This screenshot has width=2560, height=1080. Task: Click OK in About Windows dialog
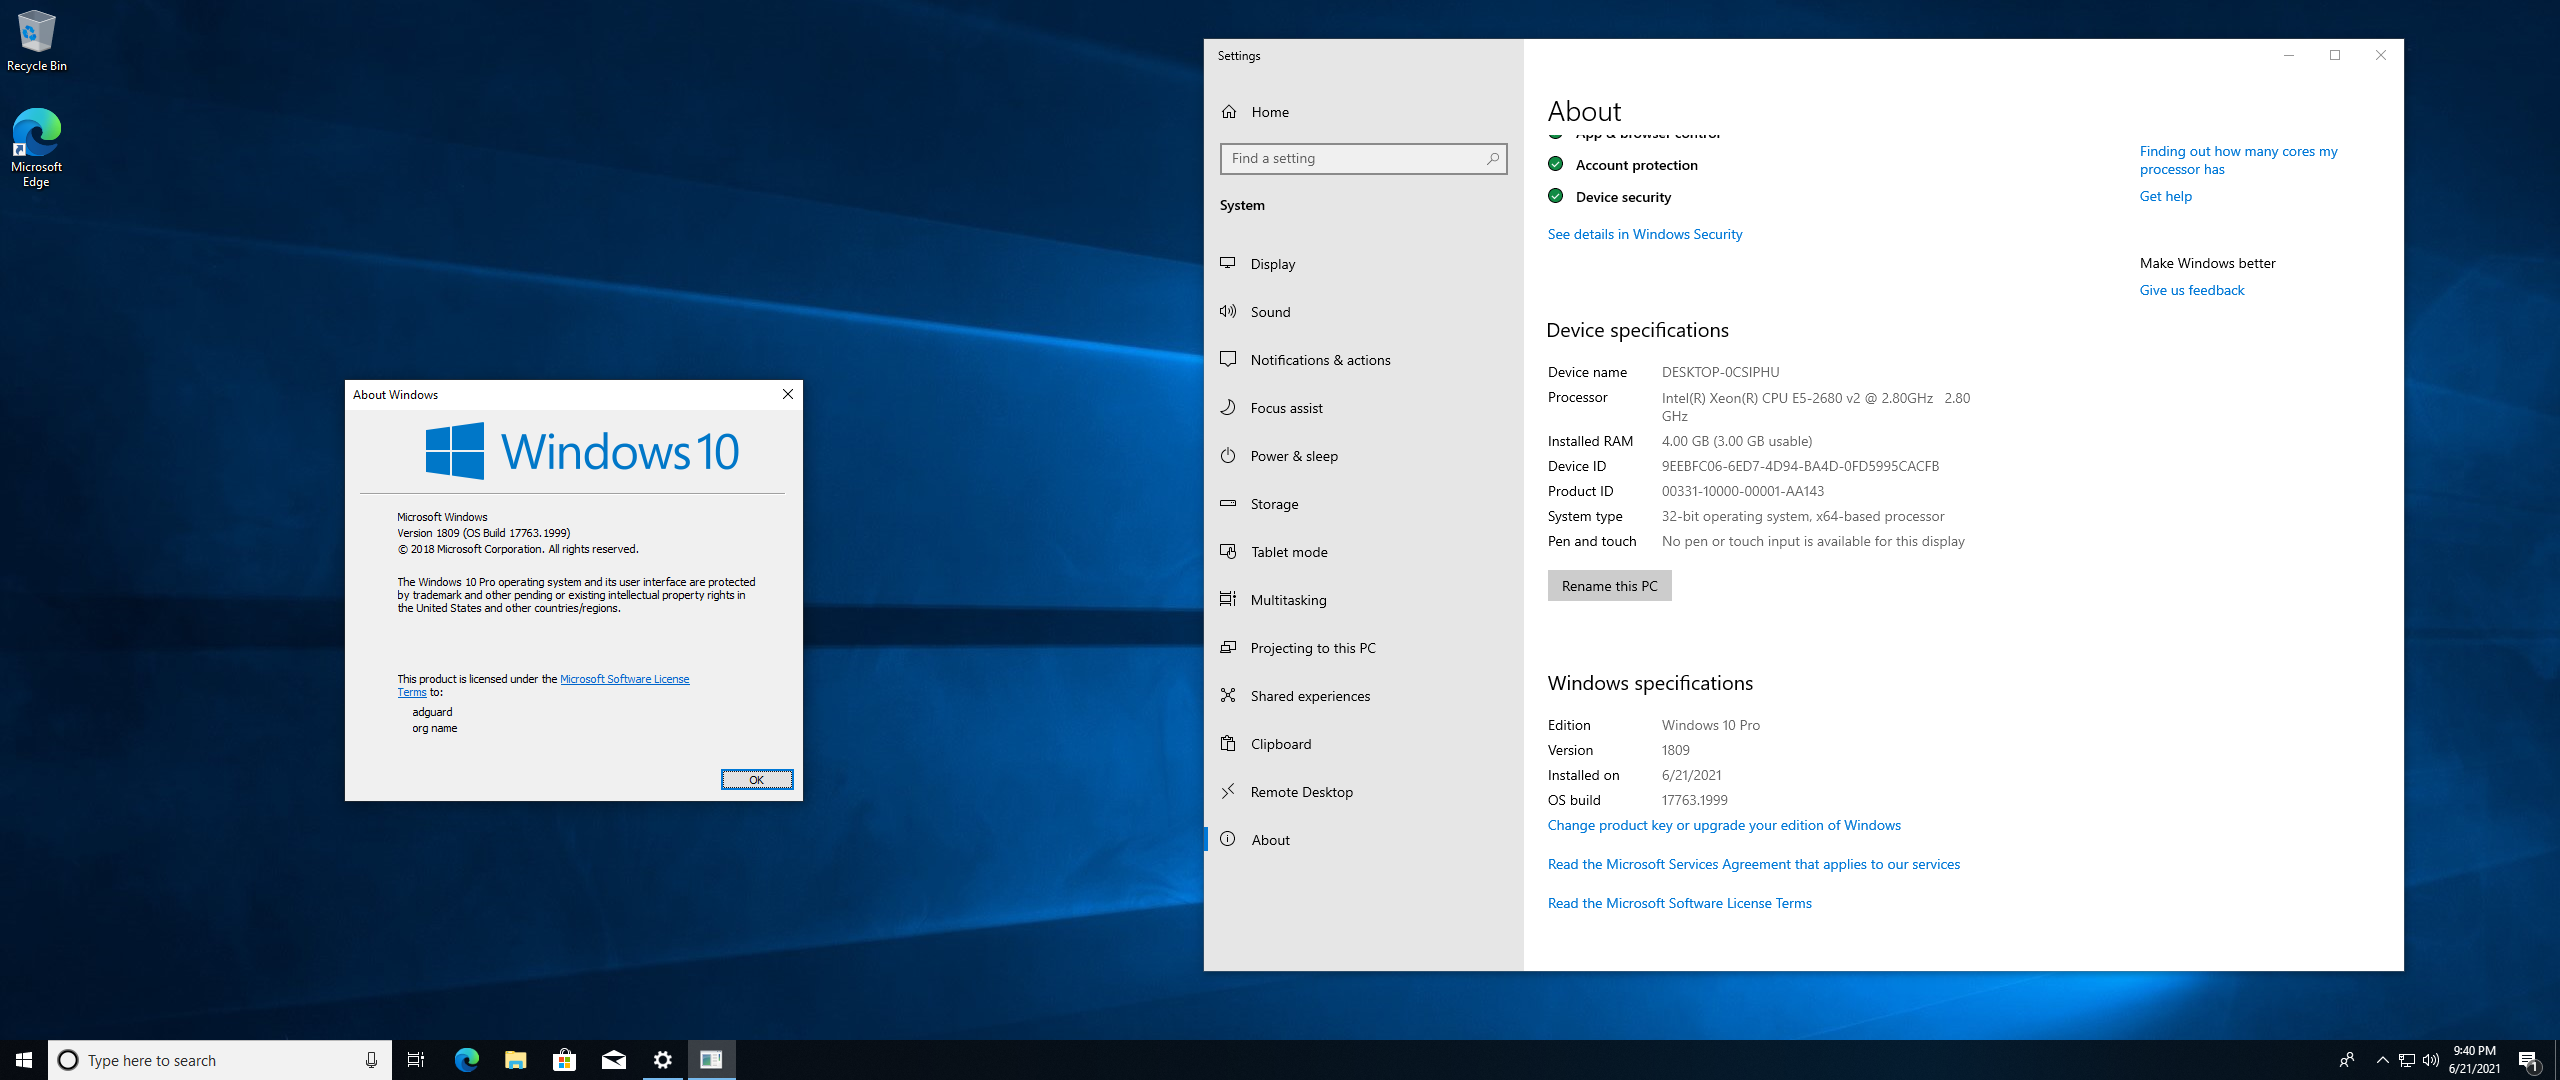tap(757, 780)
